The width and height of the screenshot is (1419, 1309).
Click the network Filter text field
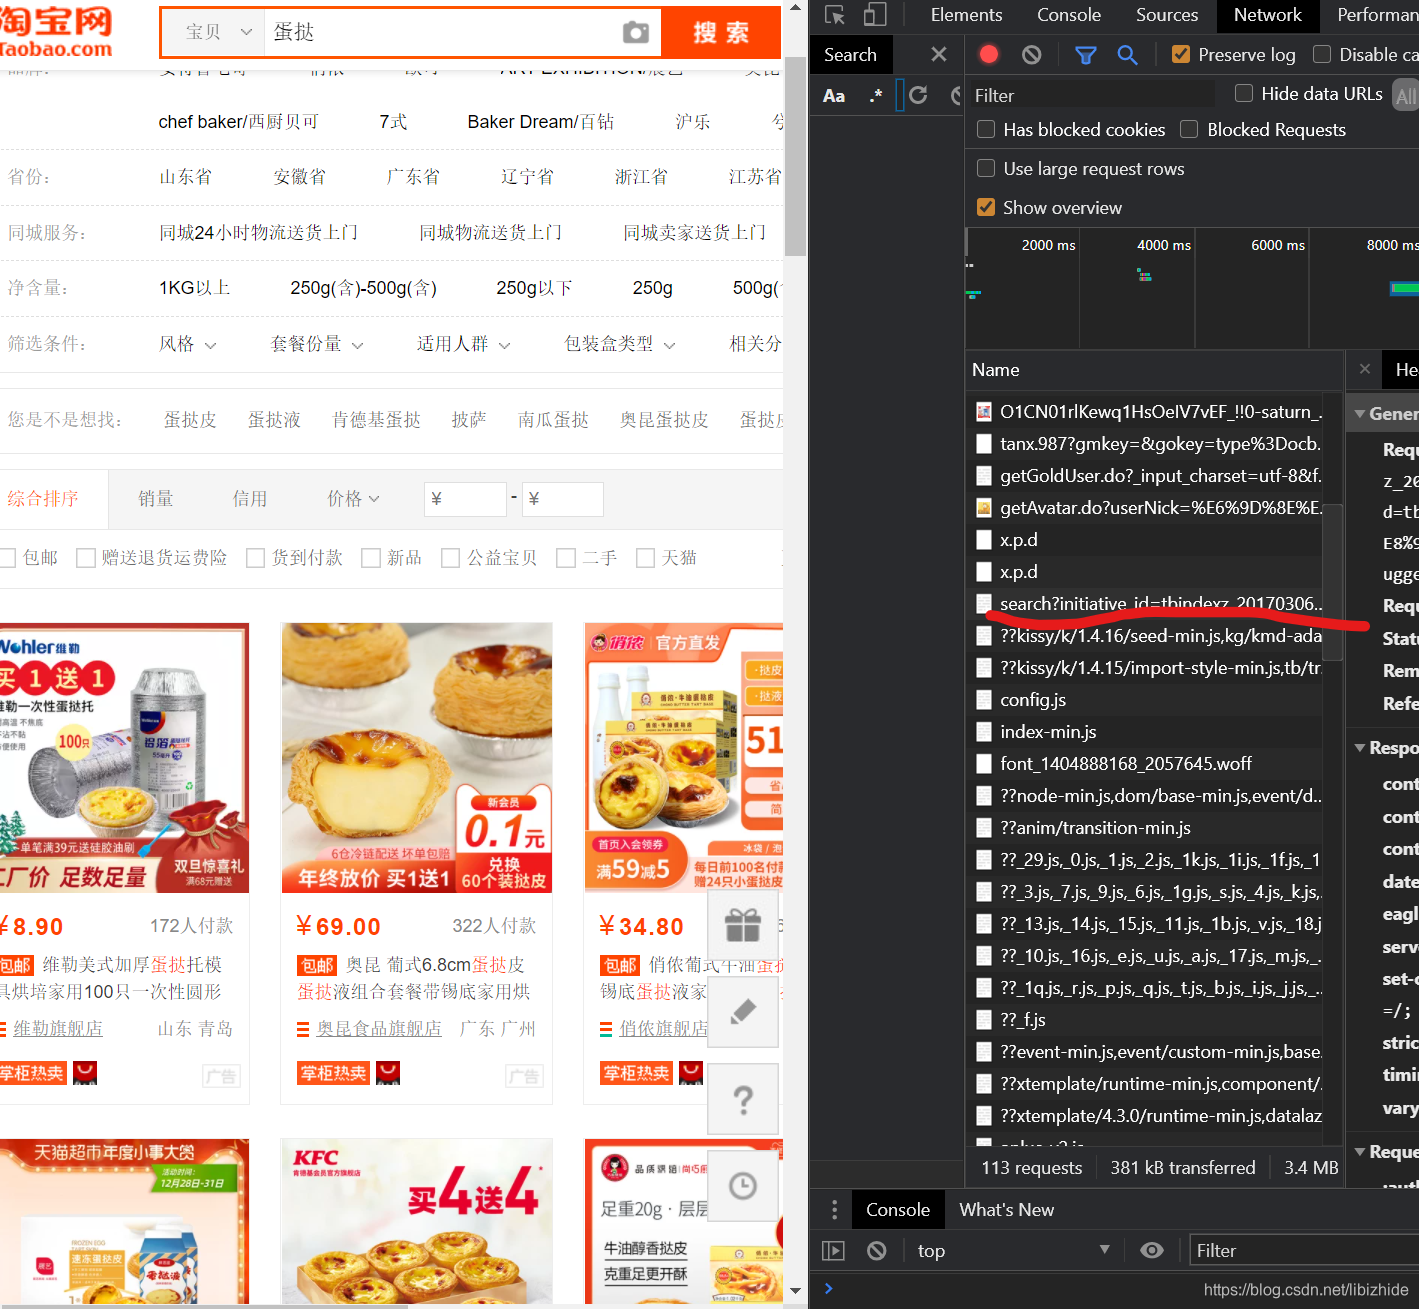[x=1092, y=96]
